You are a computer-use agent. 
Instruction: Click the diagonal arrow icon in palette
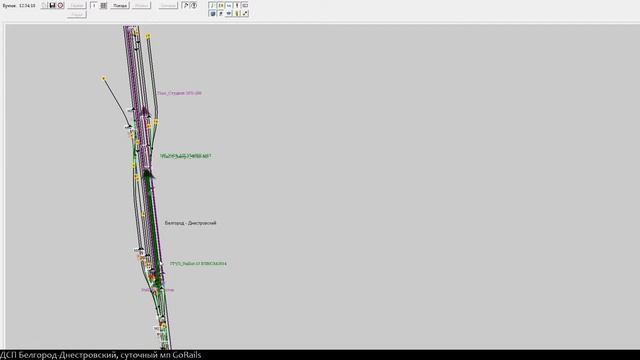[245, 13]
